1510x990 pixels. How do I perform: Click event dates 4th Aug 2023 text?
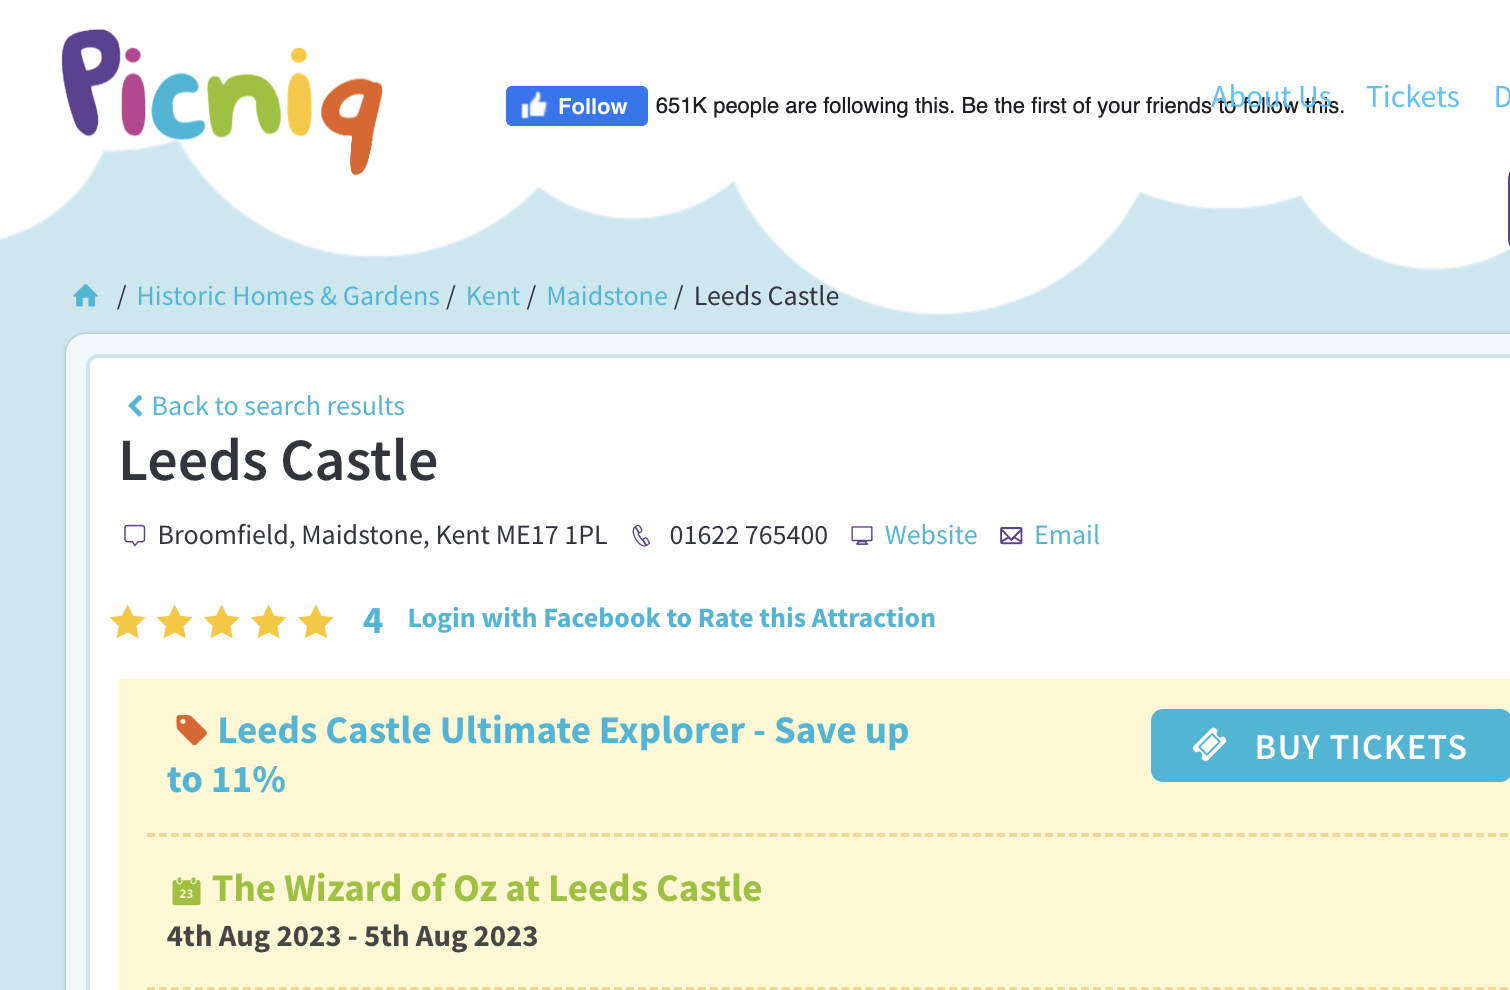point(352,936)
